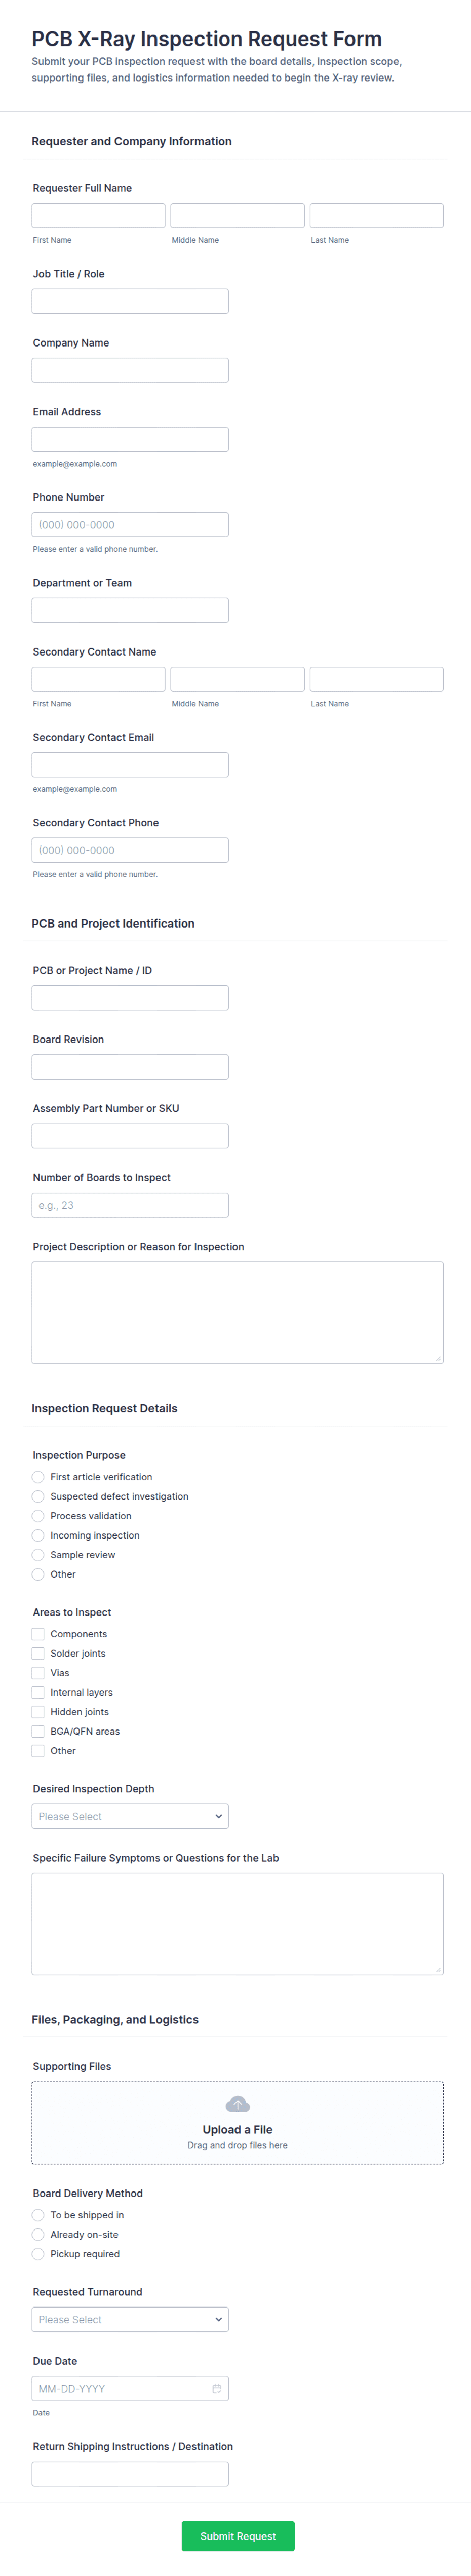
Task: Open Desired Inspection Depth dropdown
Action: point(130,1816)
